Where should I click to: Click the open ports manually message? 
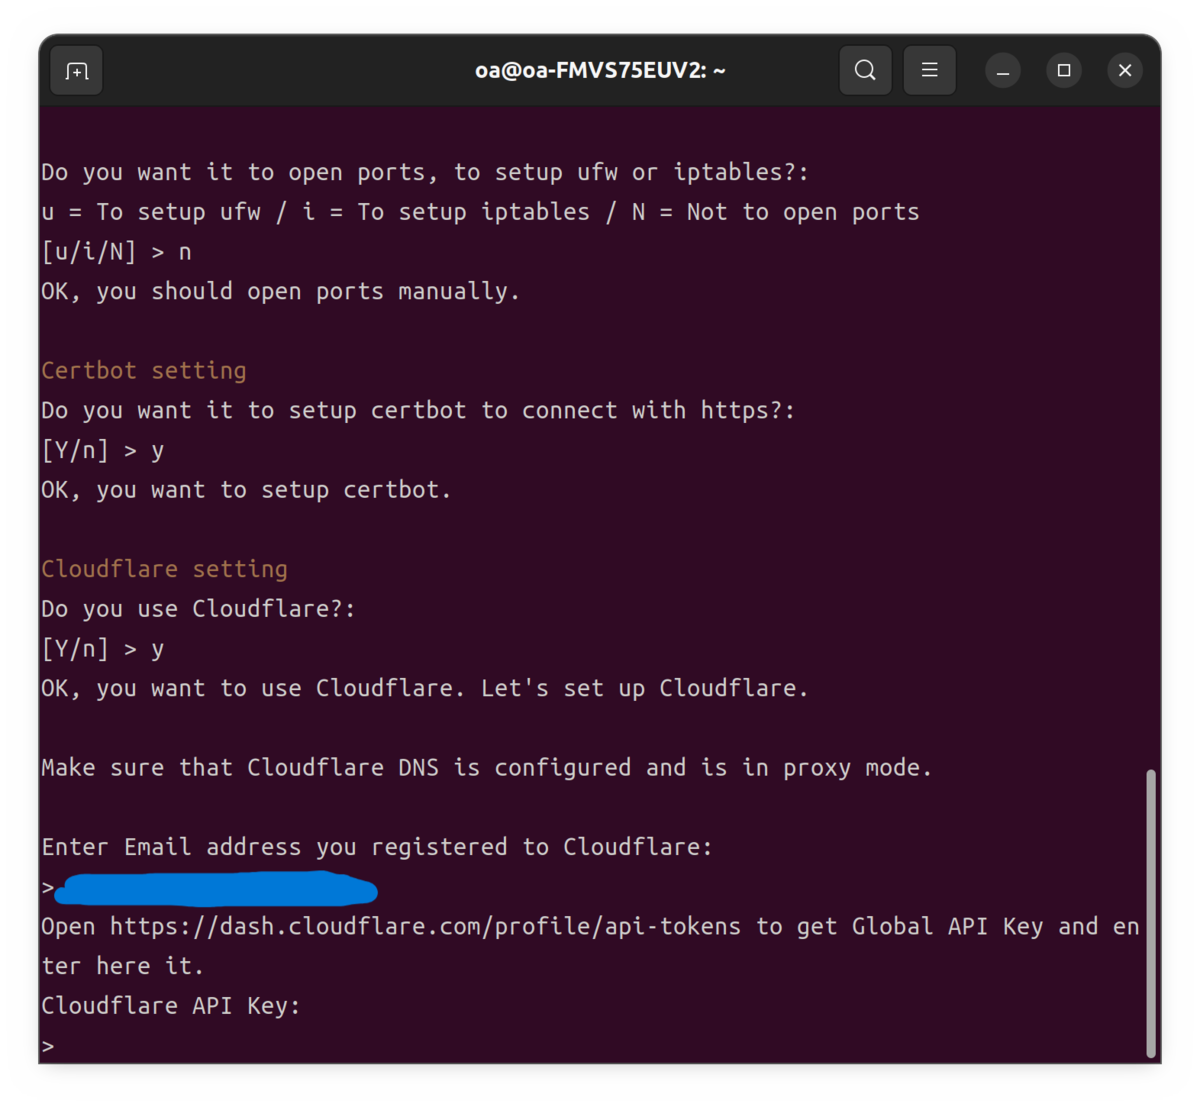pyautogui.click(x=278, y=291)
